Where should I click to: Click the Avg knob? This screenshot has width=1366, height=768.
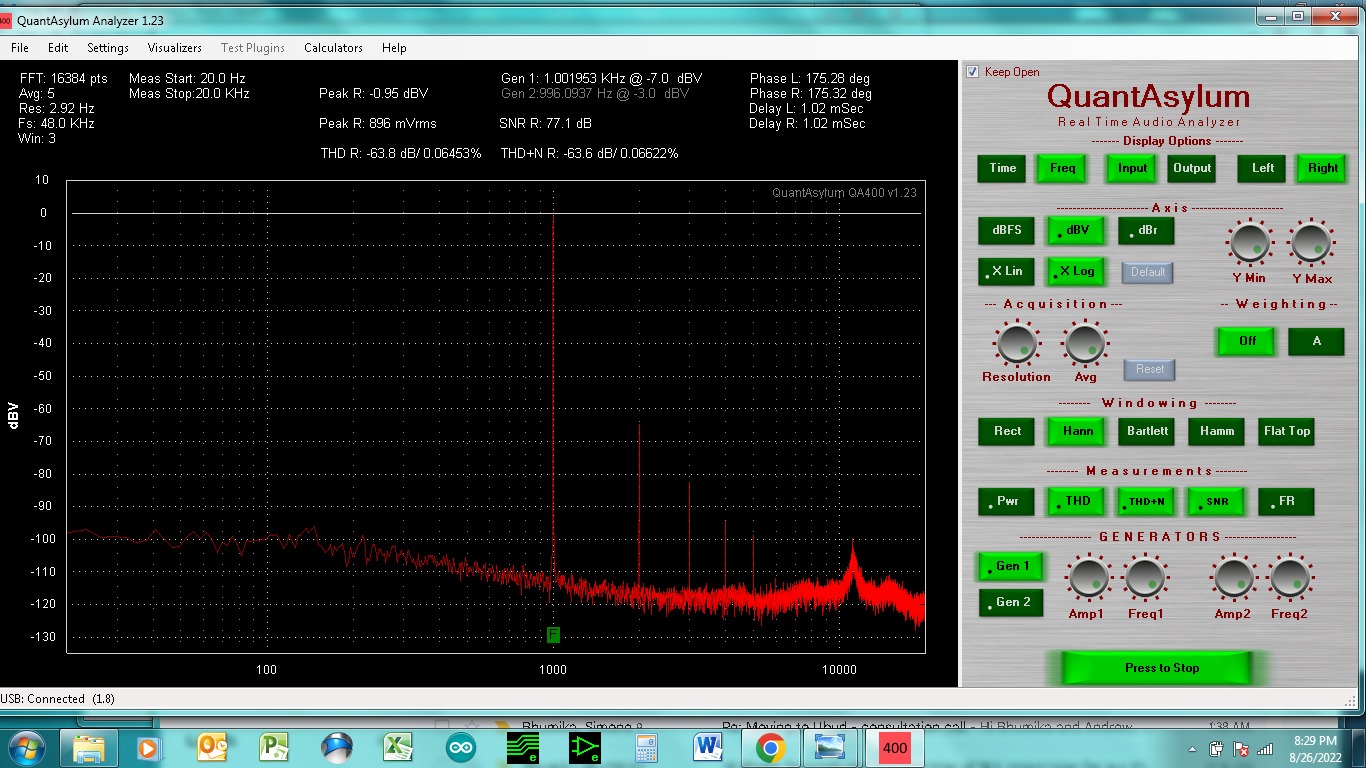(x=1085, y=343)
